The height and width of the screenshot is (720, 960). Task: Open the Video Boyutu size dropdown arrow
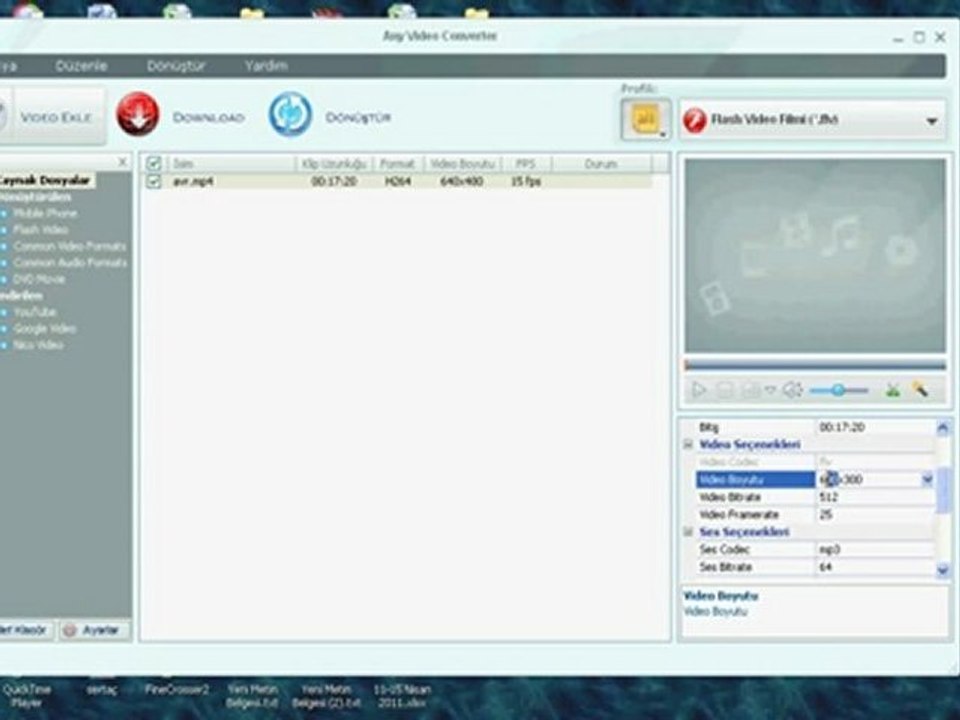click(x=927, y=479)
